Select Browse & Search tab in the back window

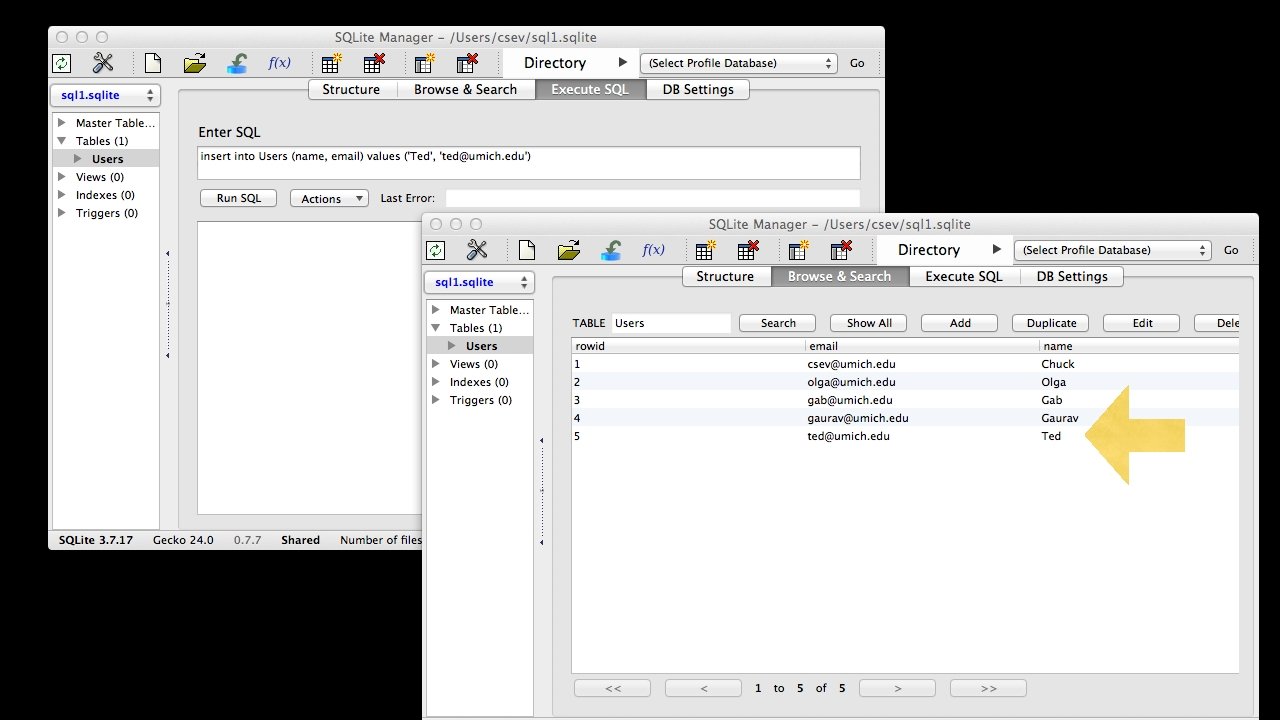[x=466, y=89]
